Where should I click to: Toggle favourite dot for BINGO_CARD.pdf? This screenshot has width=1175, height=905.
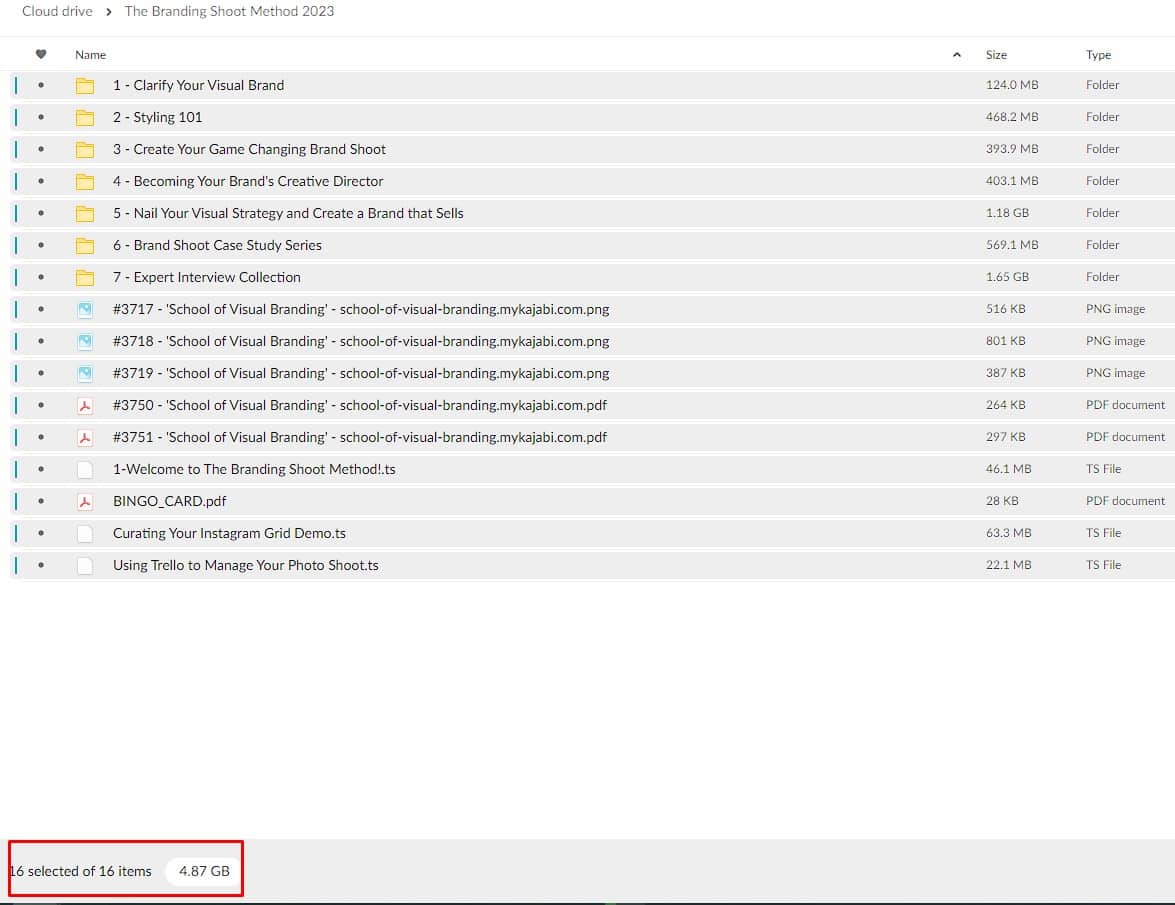(x=41, y=501)
